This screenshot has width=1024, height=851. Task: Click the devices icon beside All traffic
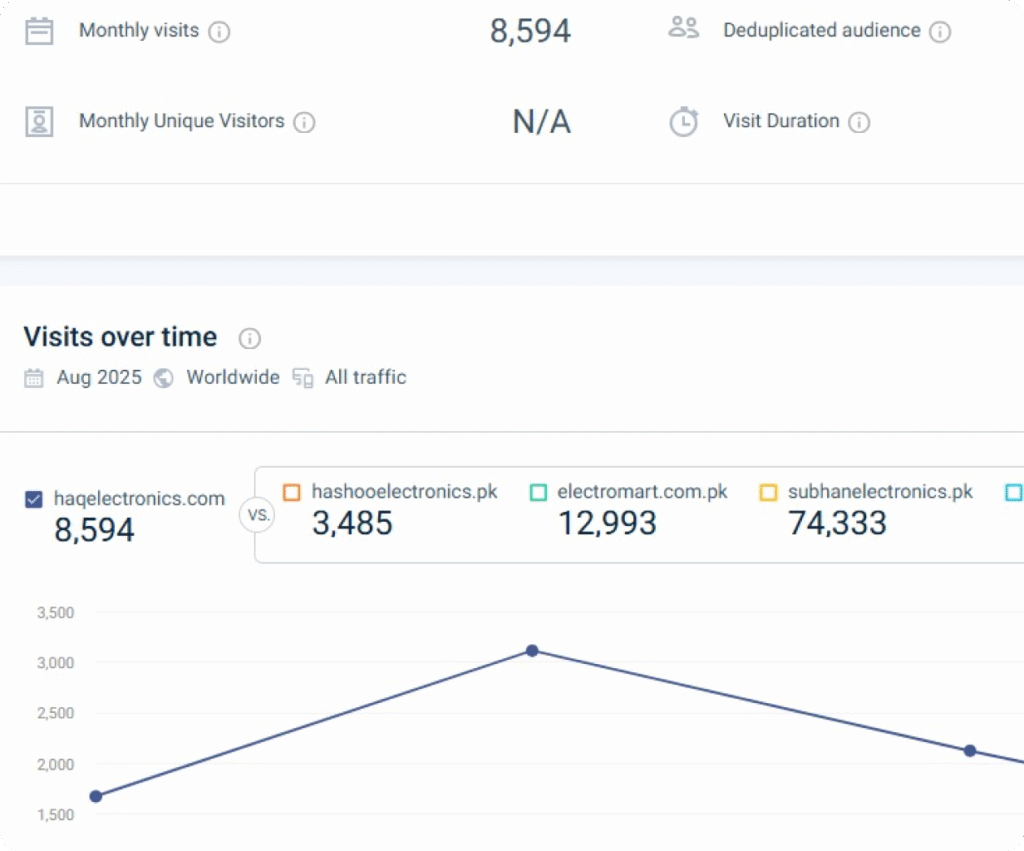[x=302, y=378]
